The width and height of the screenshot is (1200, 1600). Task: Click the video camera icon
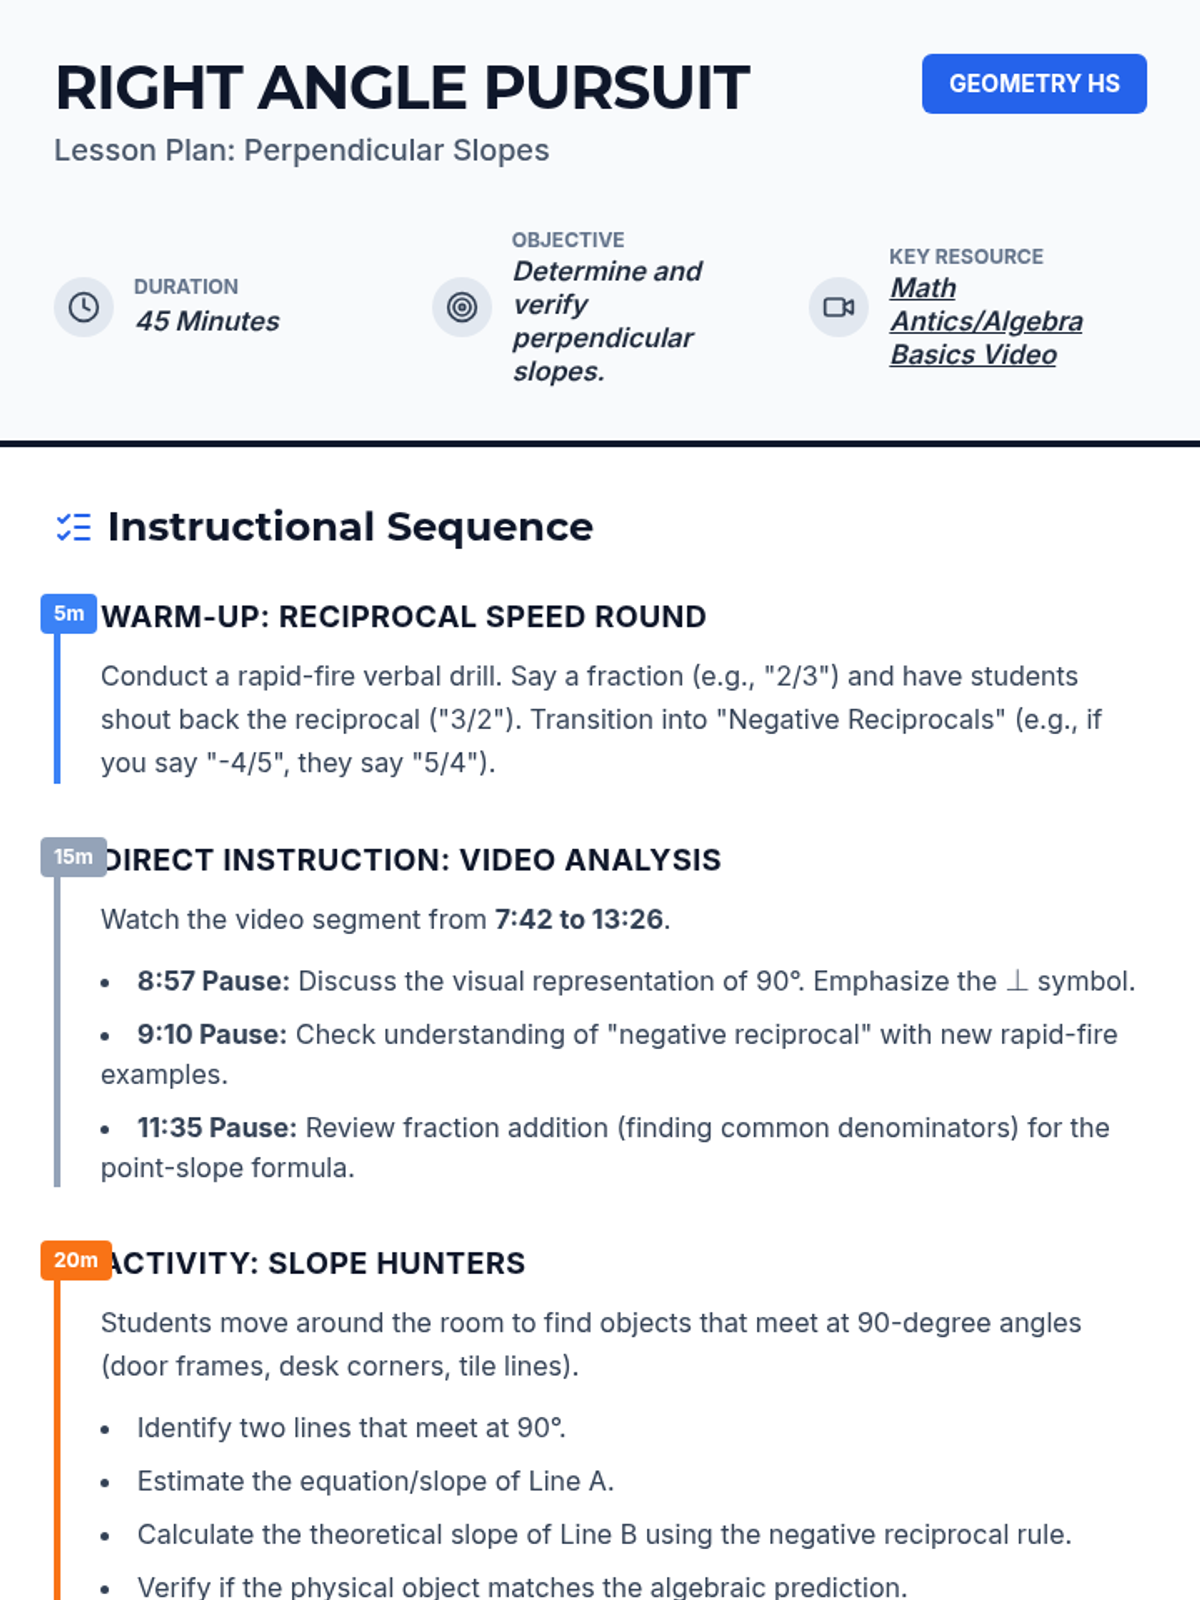[x=838, y=307]
